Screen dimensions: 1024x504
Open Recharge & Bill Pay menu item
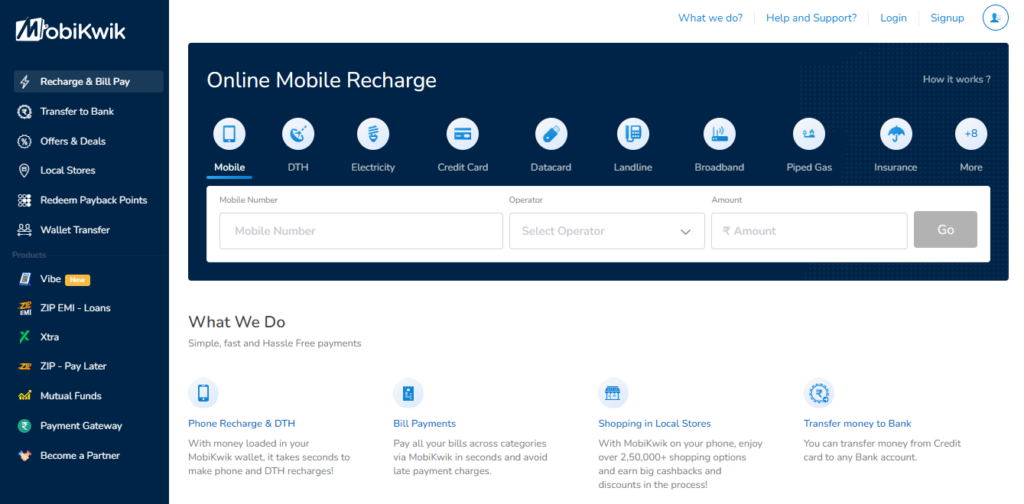tap(89, 82)
